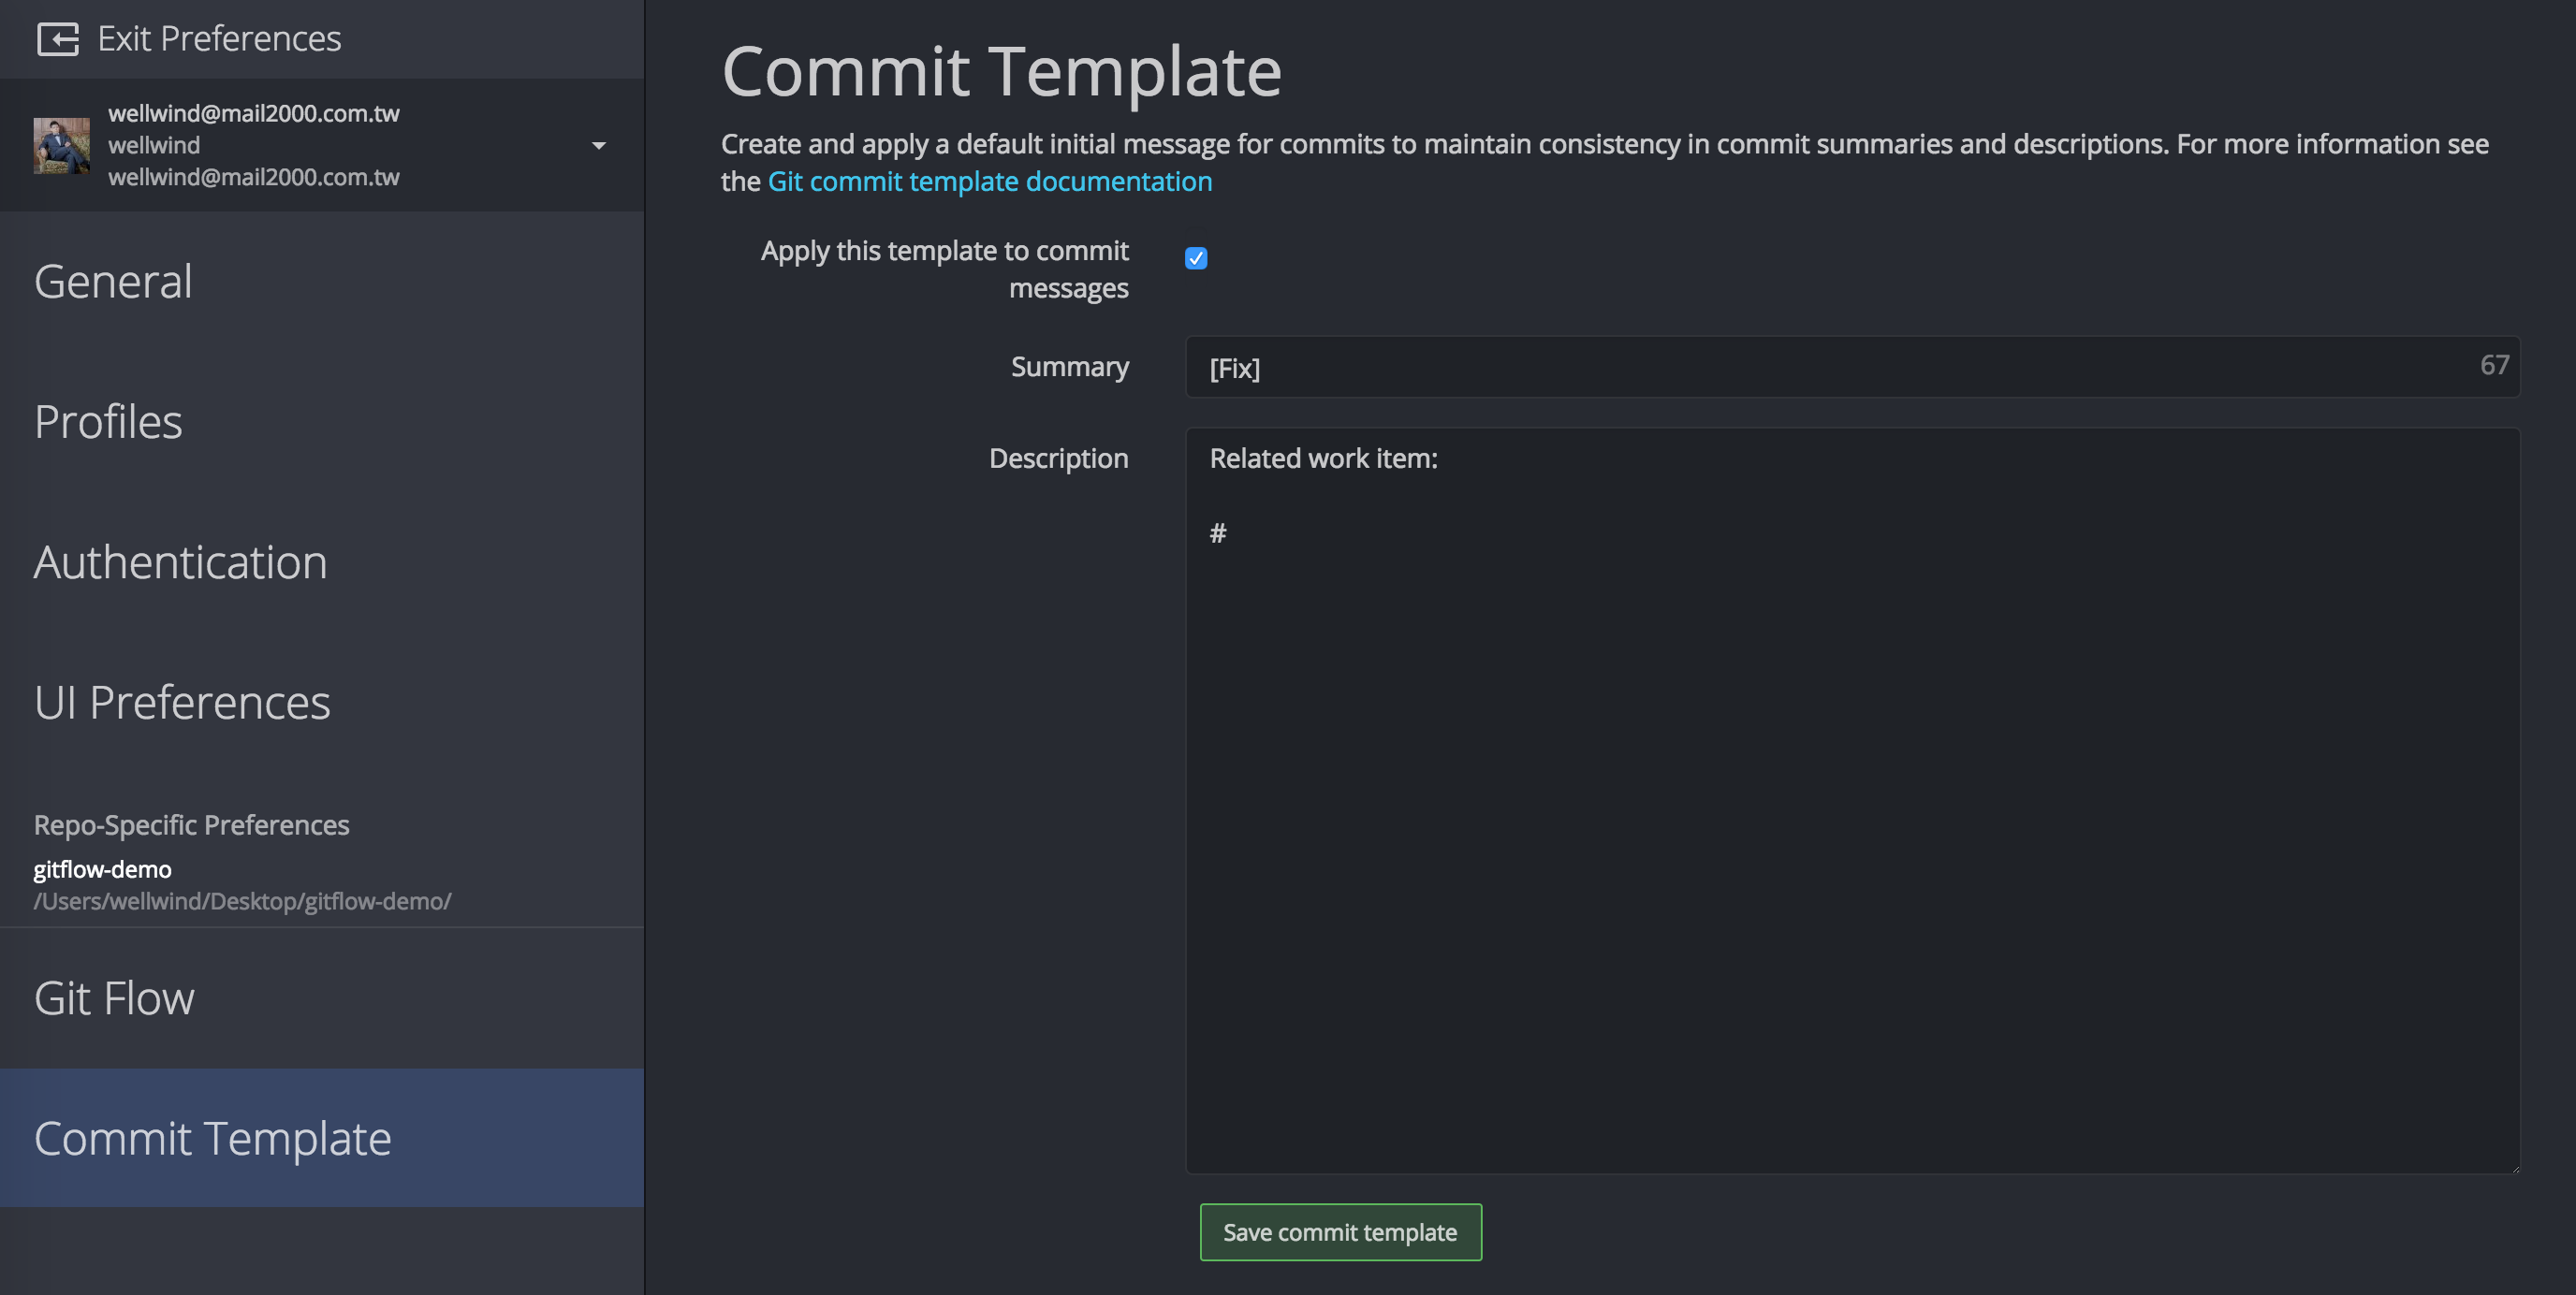
Task: Focus the Summary input field
Action: click(1852, 367)
